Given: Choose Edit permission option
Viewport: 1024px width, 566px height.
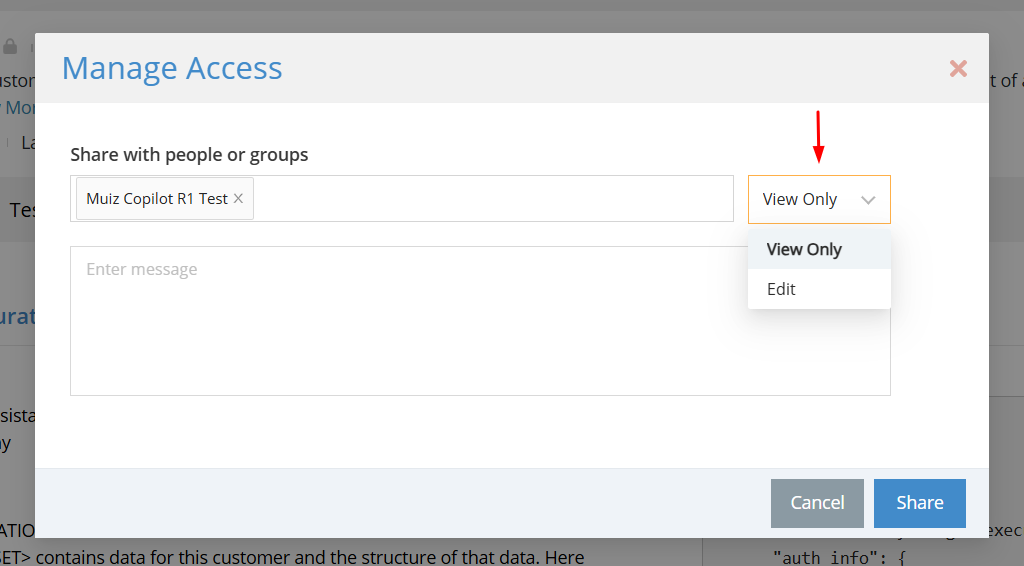Looking at the screenshot, I should click(819, 289).
